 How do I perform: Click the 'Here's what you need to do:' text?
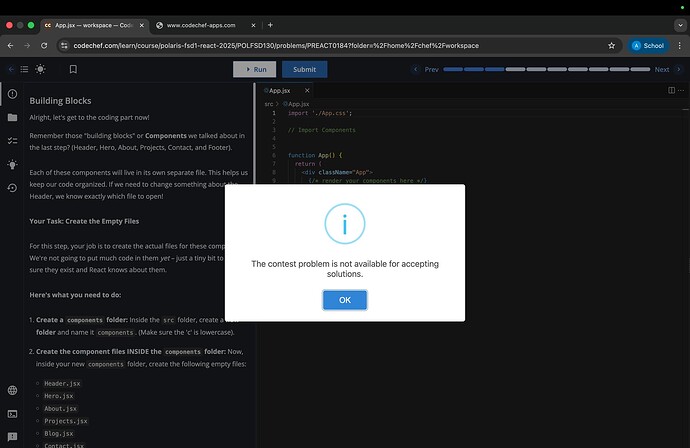pos(75,295)
